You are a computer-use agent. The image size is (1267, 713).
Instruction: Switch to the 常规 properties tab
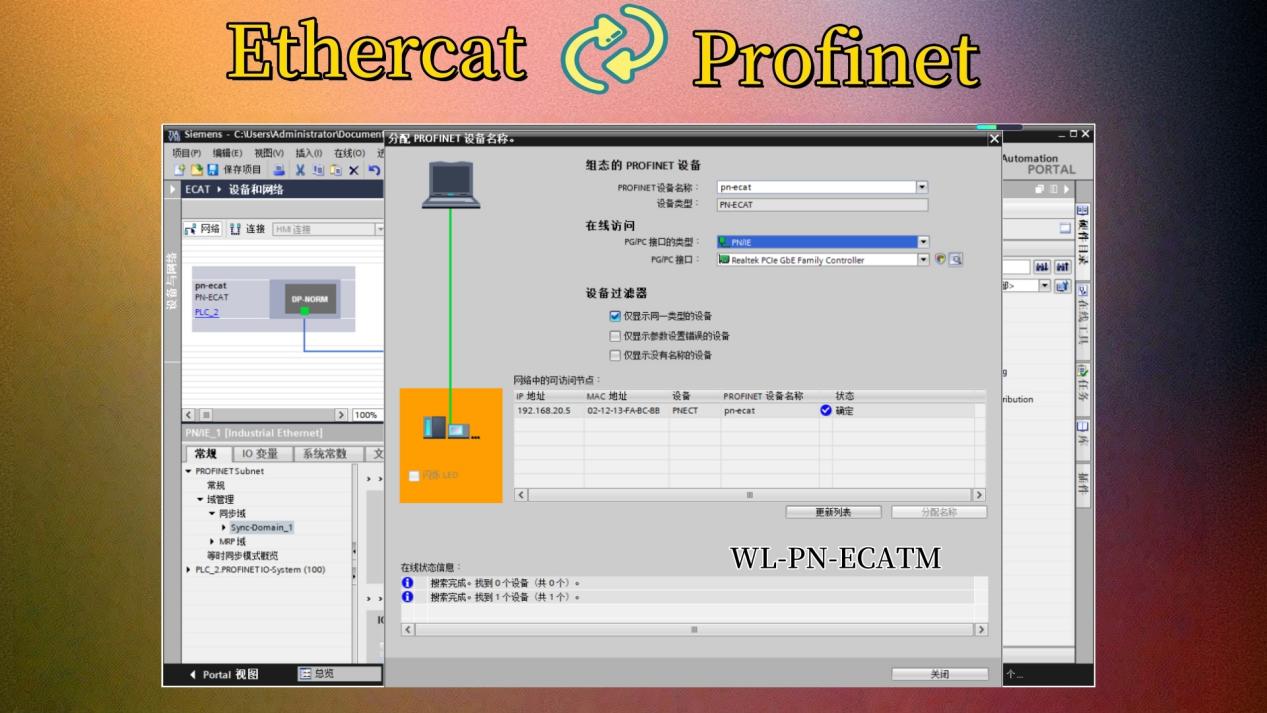pos(206,454)
